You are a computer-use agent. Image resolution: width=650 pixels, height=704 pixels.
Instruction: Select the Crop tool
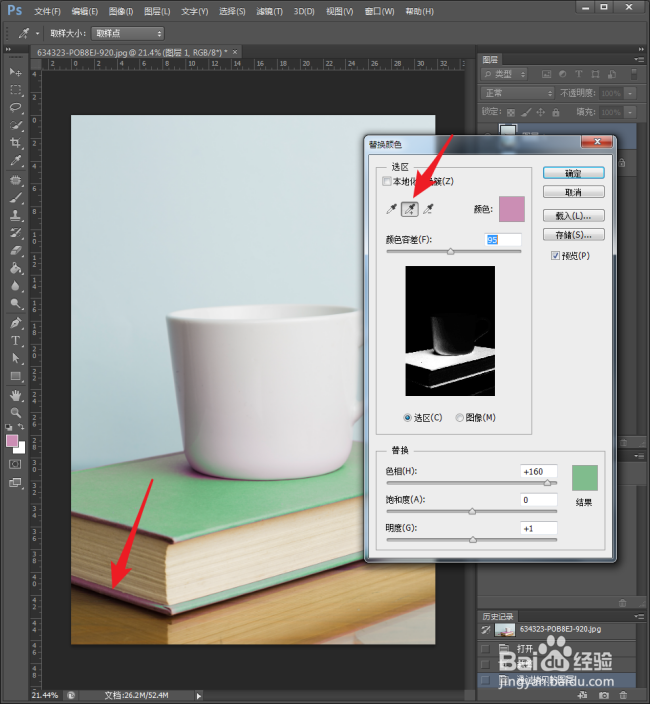coord(16,143)
